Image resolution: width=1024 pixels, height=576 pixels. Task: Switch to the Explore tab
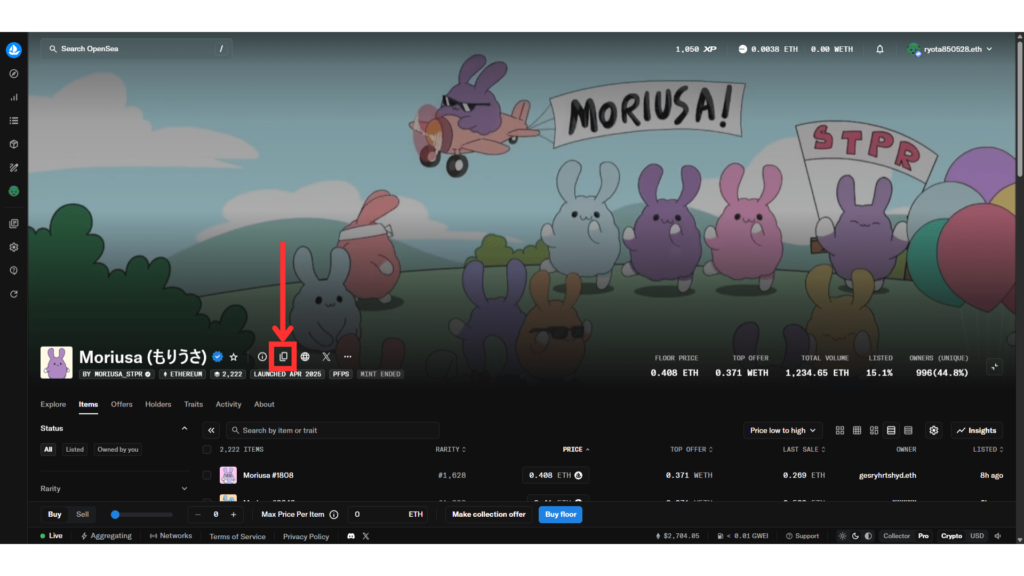53,404
